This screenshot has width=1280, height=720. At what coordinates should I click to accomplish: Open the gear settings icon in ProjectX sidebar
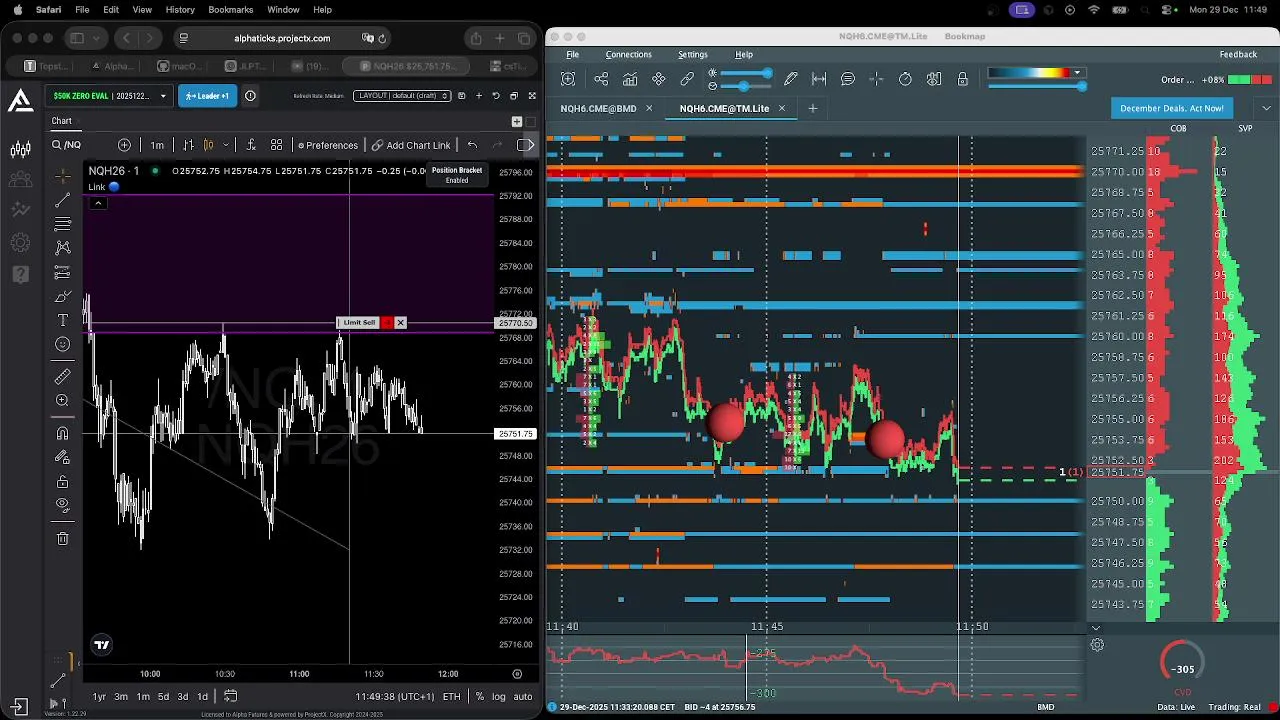pos(20,242)
